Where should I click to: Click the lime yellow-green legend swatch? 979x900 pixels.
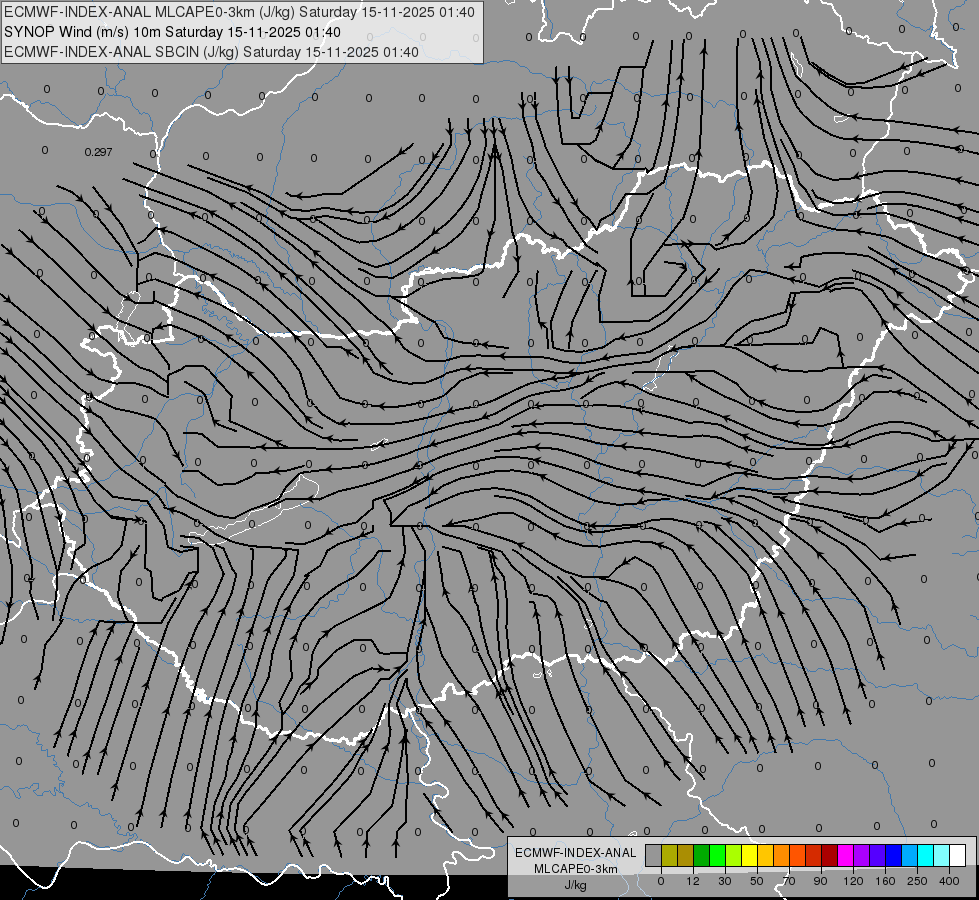(734, 855)
